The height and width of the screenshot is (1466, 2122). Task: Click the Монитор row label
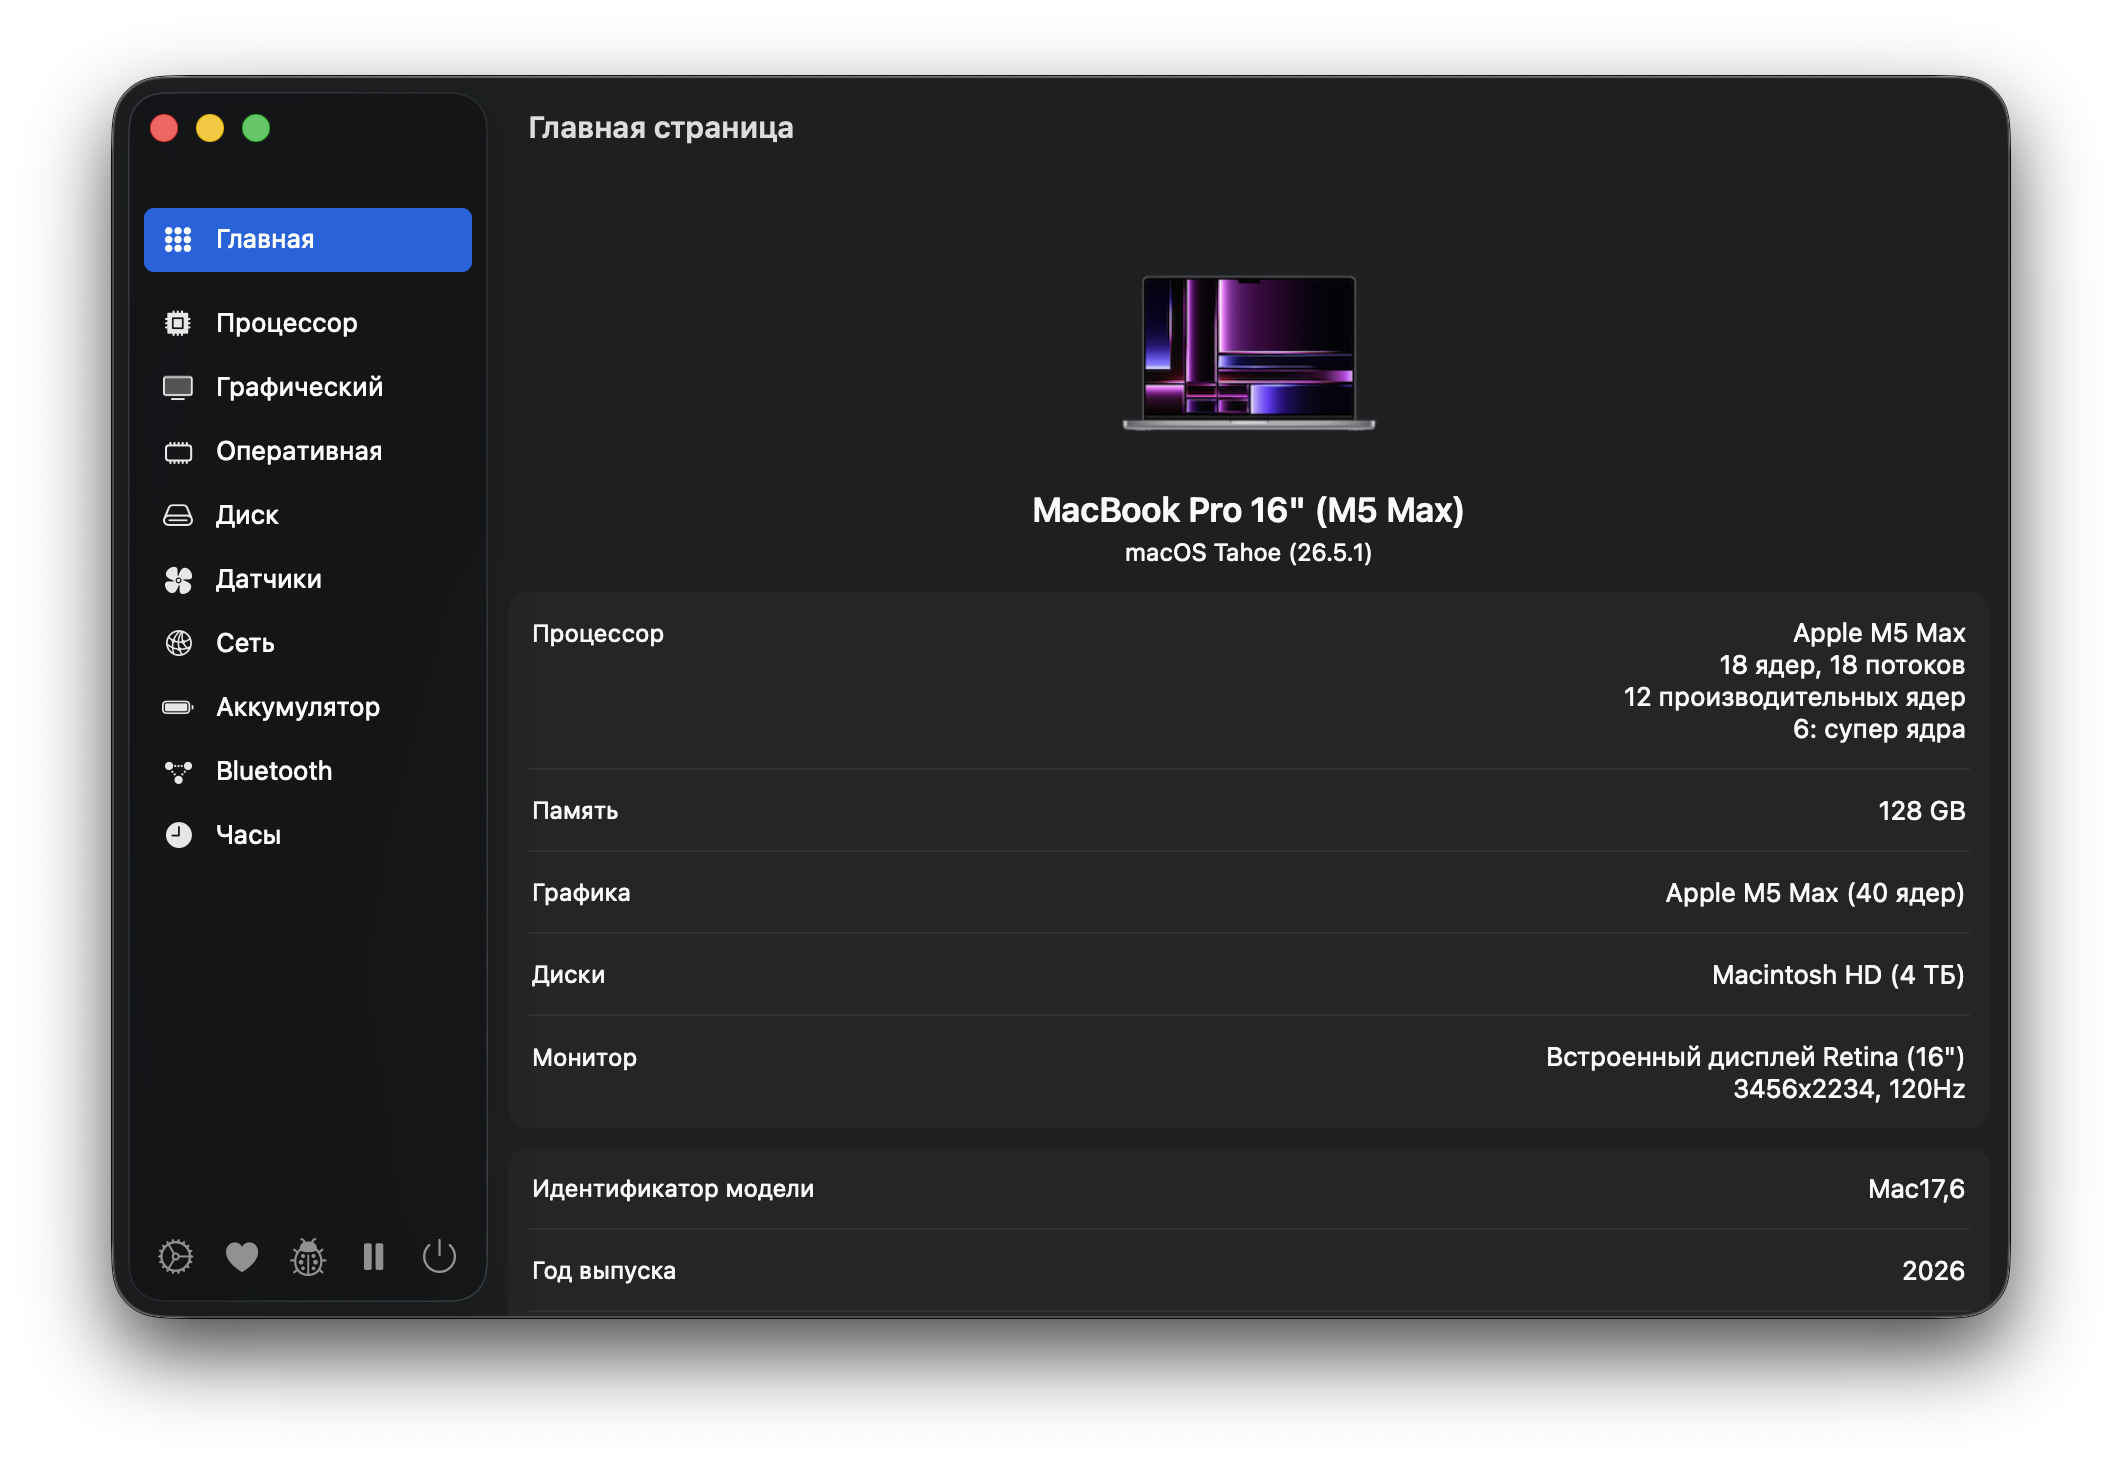pos(584,1057)
